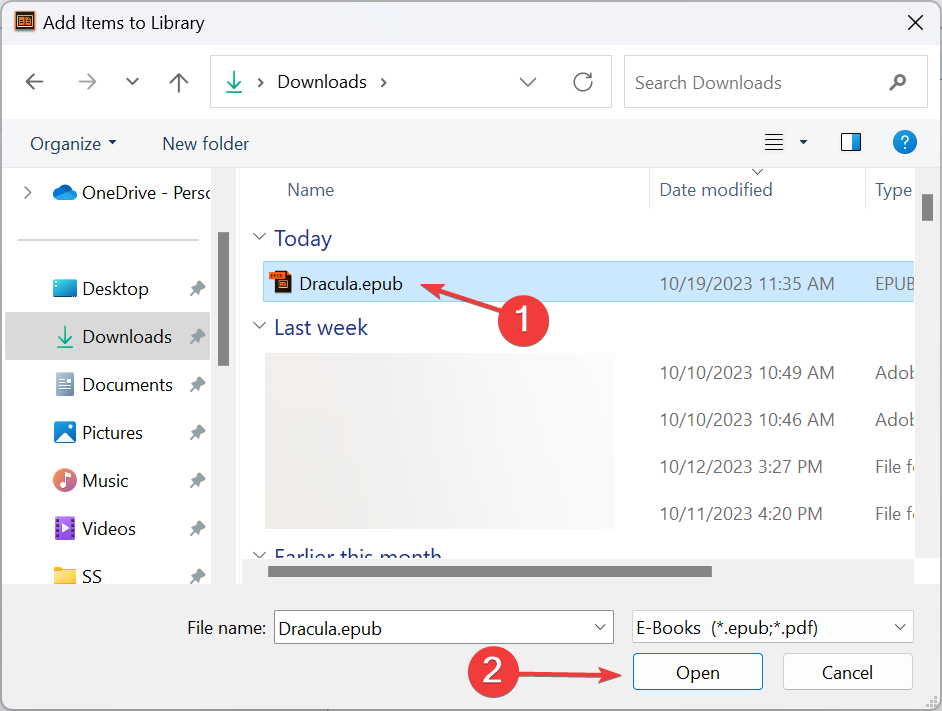This screenshot has width=942, height=711.
Task: Select the 10/12/2023 3:27 PM row
Action: click(589, 467)
